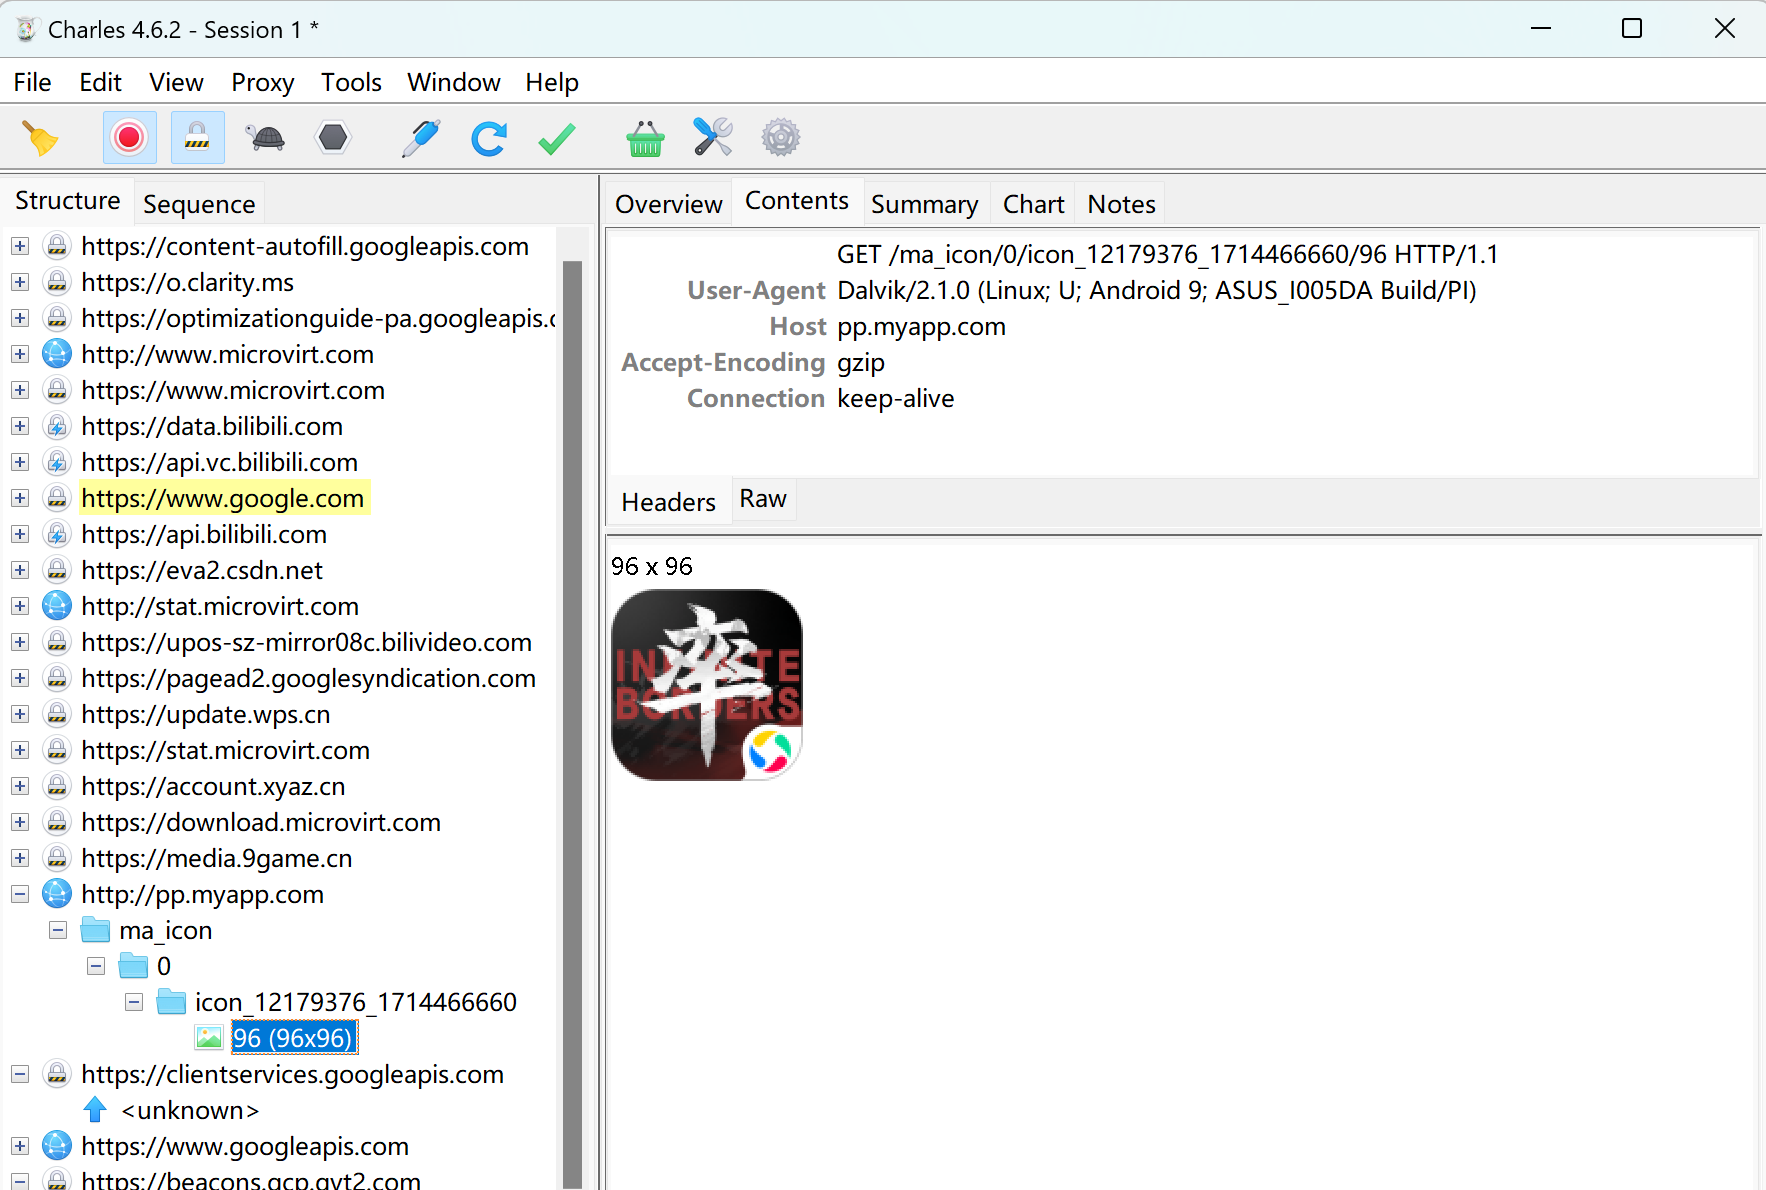Select the Raw sub-tab
This screenshot has width=1766, height=1190.
(763, 499)
